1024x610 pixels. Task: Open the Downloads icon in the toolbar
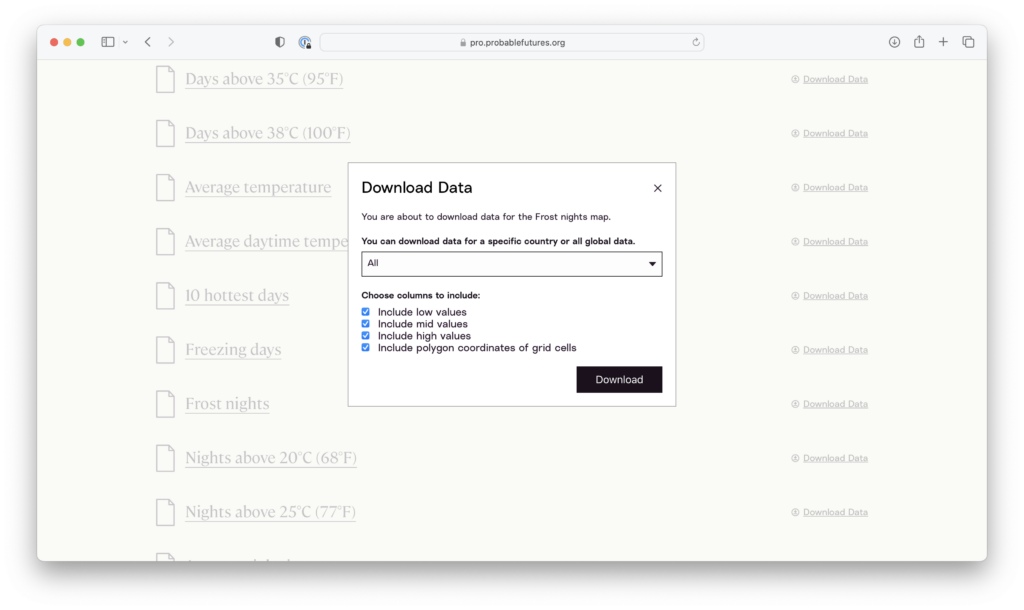point(893,41)
